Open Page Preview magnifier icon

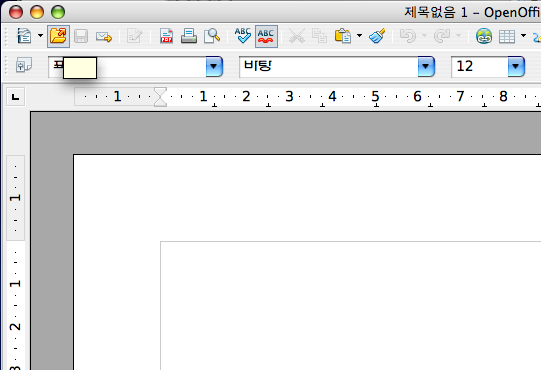point(212,36)
